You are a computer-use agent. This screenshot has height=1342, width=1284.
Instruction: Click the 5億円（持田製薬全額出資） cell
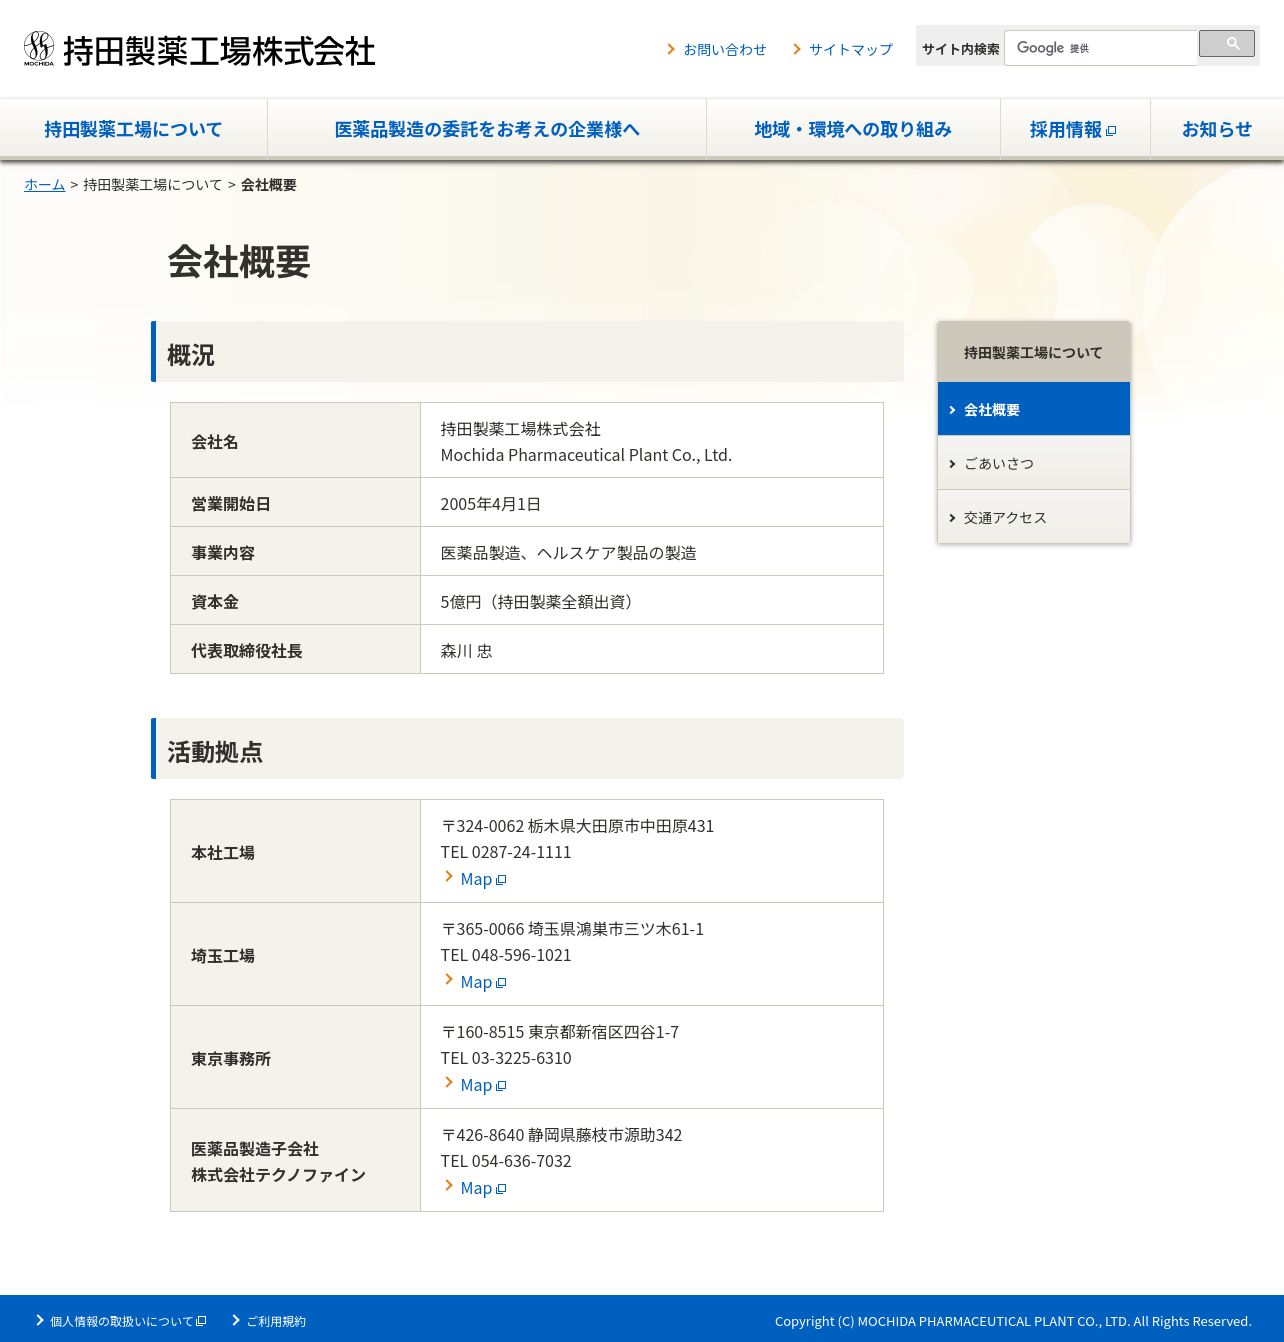(x=652, y=601)
